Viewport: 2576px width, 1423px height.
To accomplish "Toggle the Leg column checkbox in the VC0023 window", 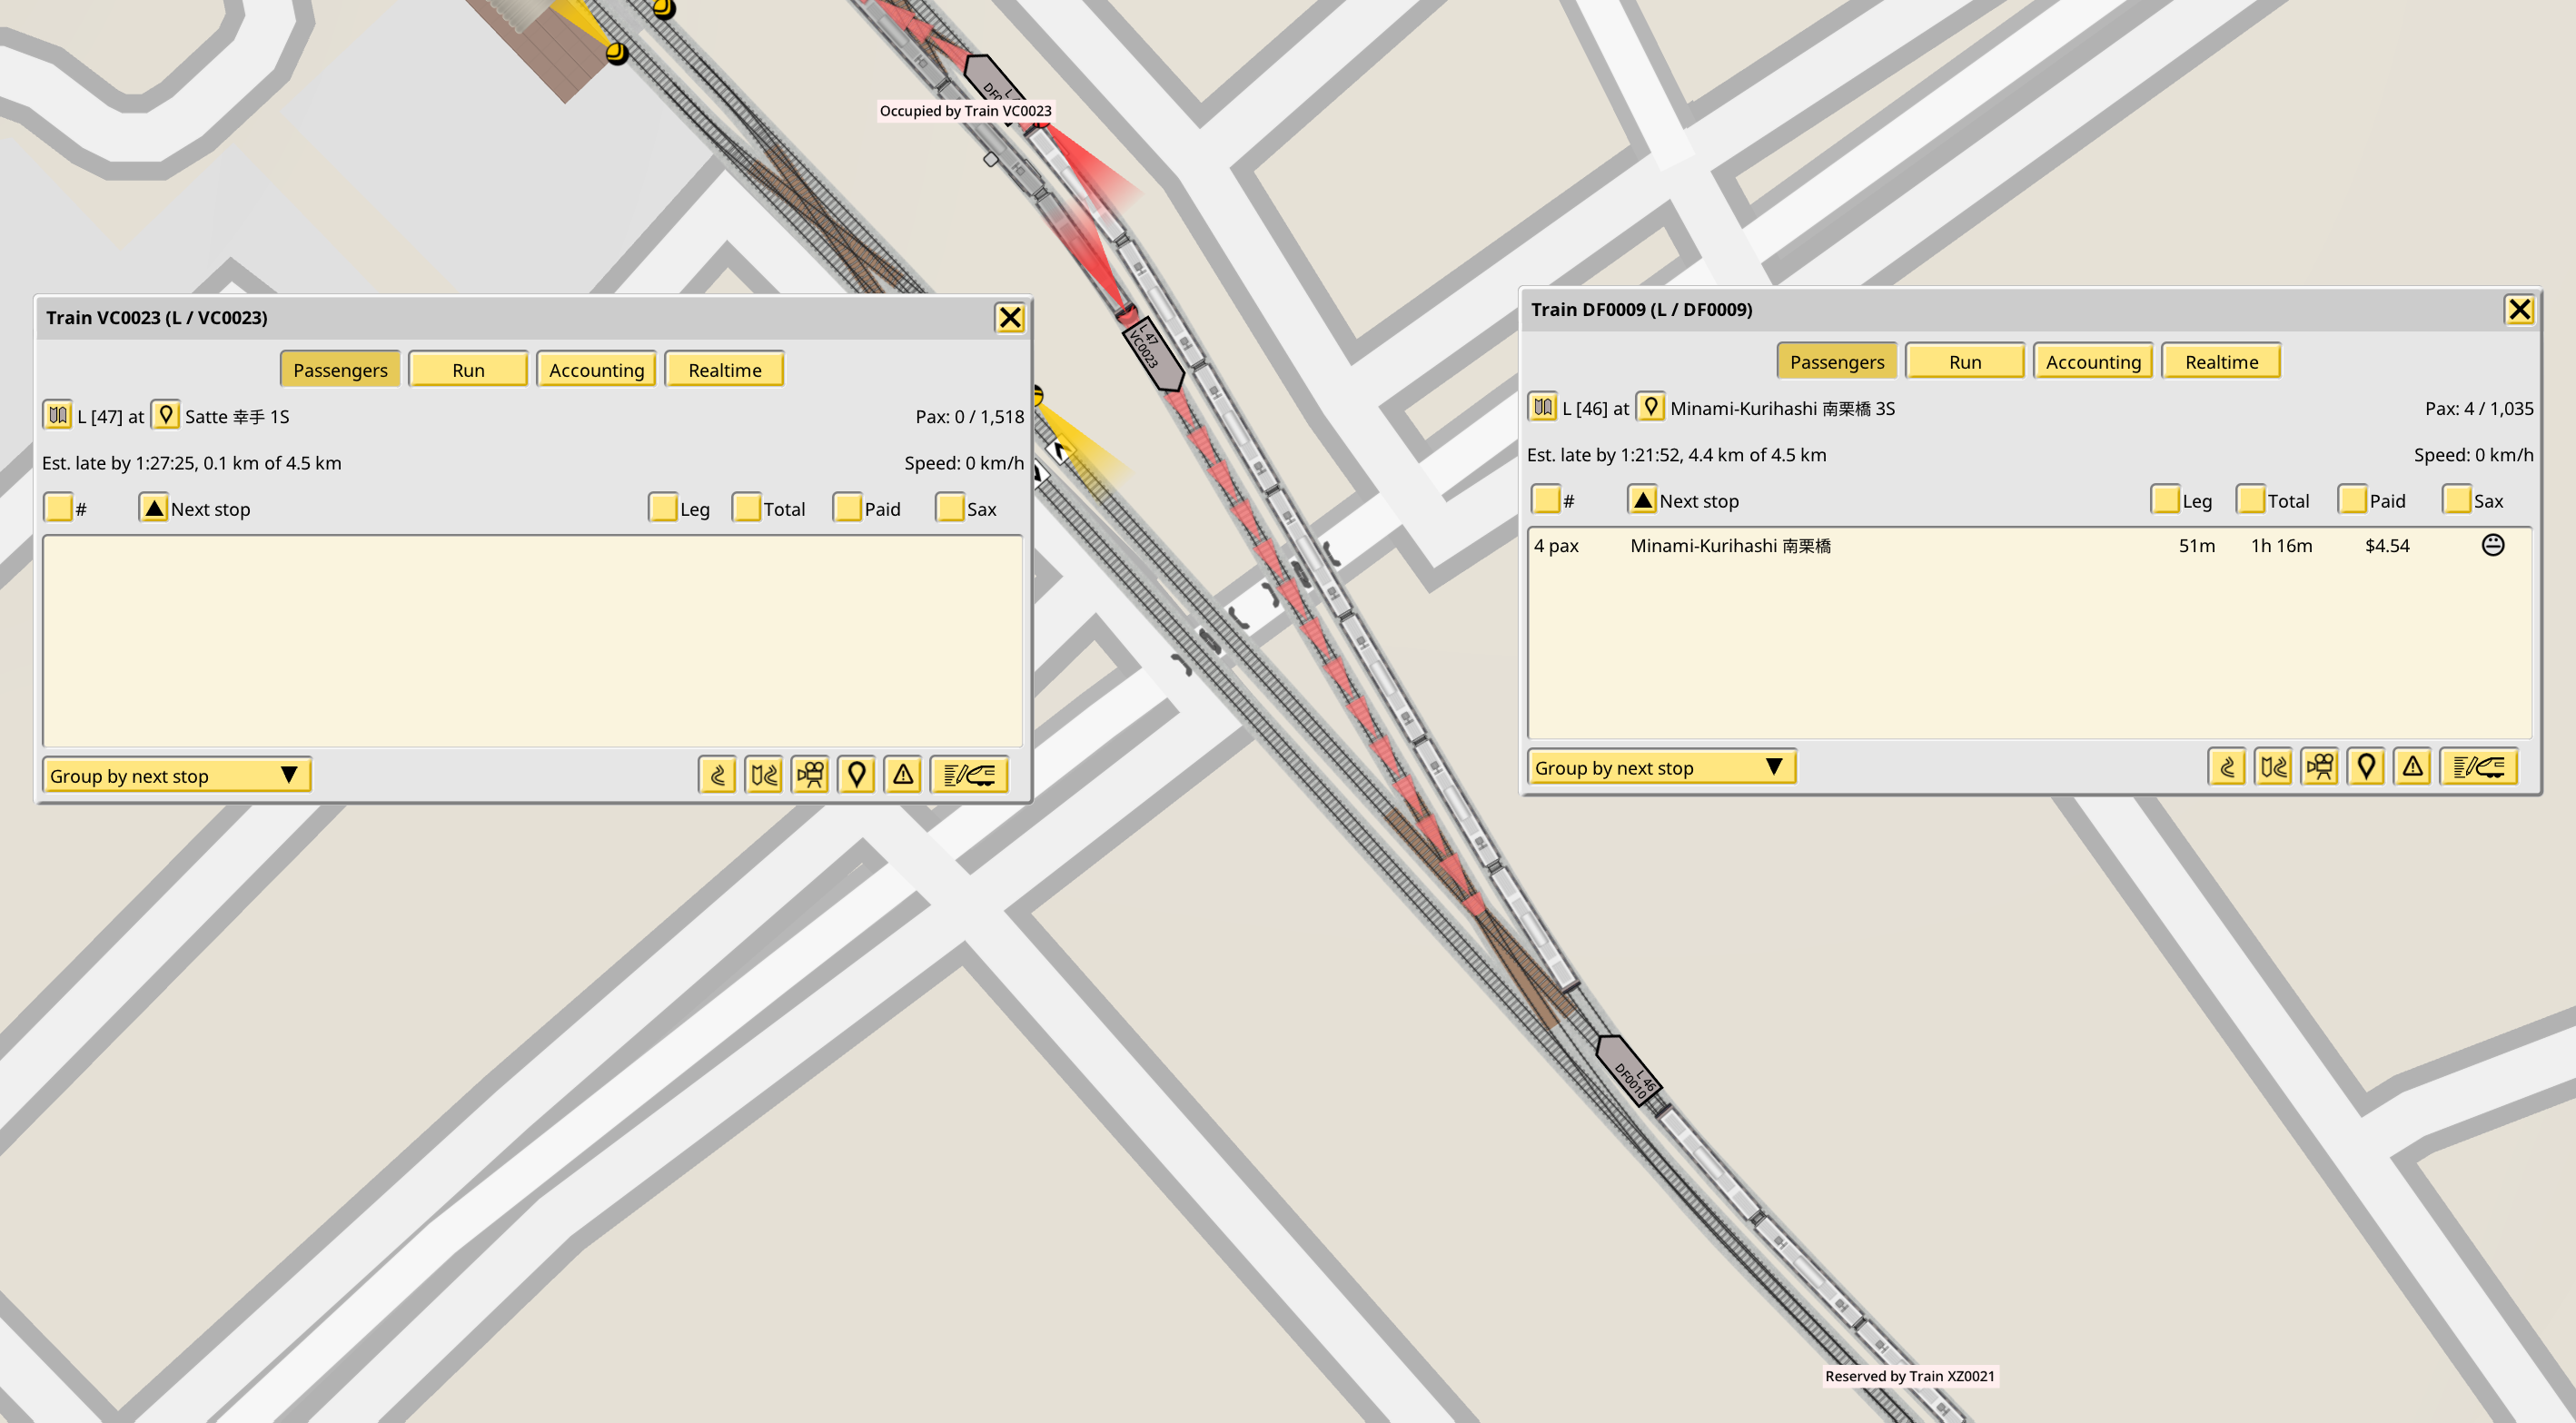I will [x=662, y=508].
